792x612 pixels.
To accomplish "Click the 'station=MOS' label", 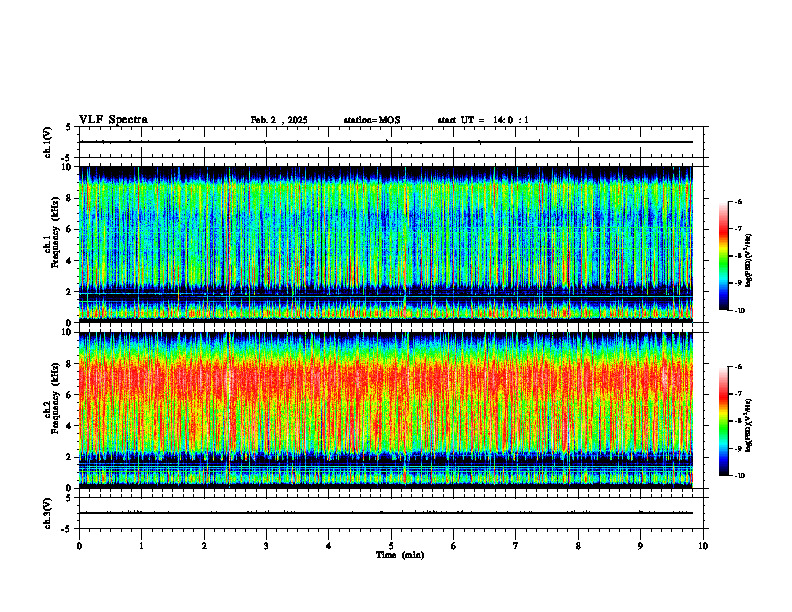I will click(x=372, y=120).
